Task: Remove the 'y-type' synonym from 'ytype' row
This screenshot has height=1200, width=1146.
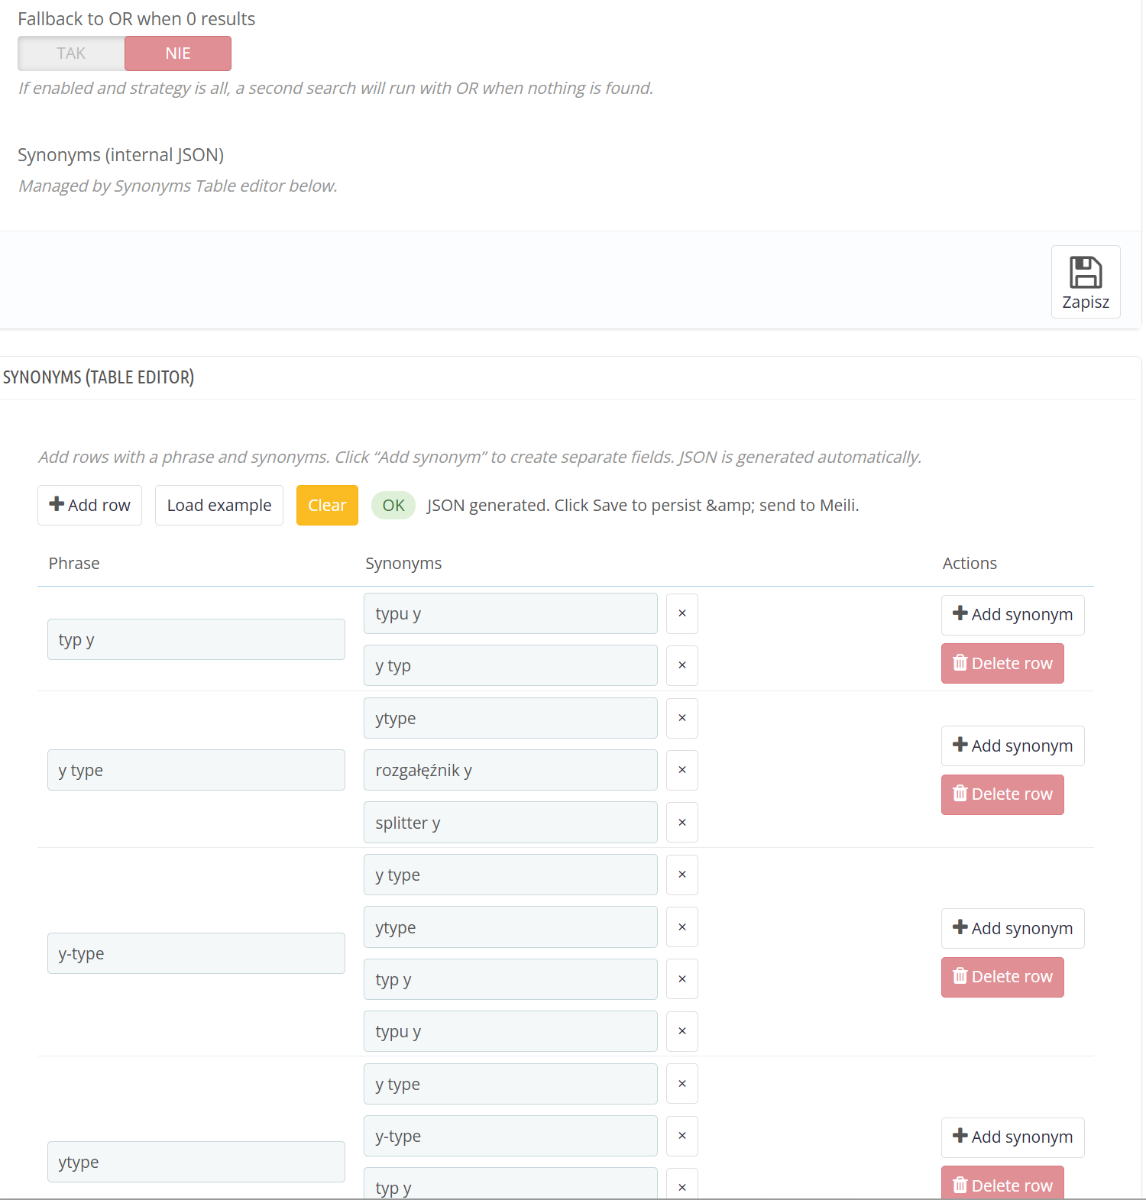Action: (682, 1136)
